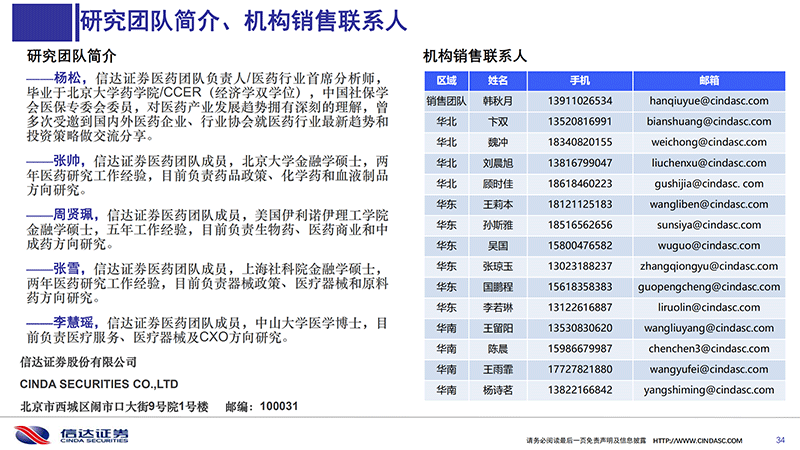Select phone number 15618358383
Viewport: 800px width, 450px height.
tap(580, 287)
